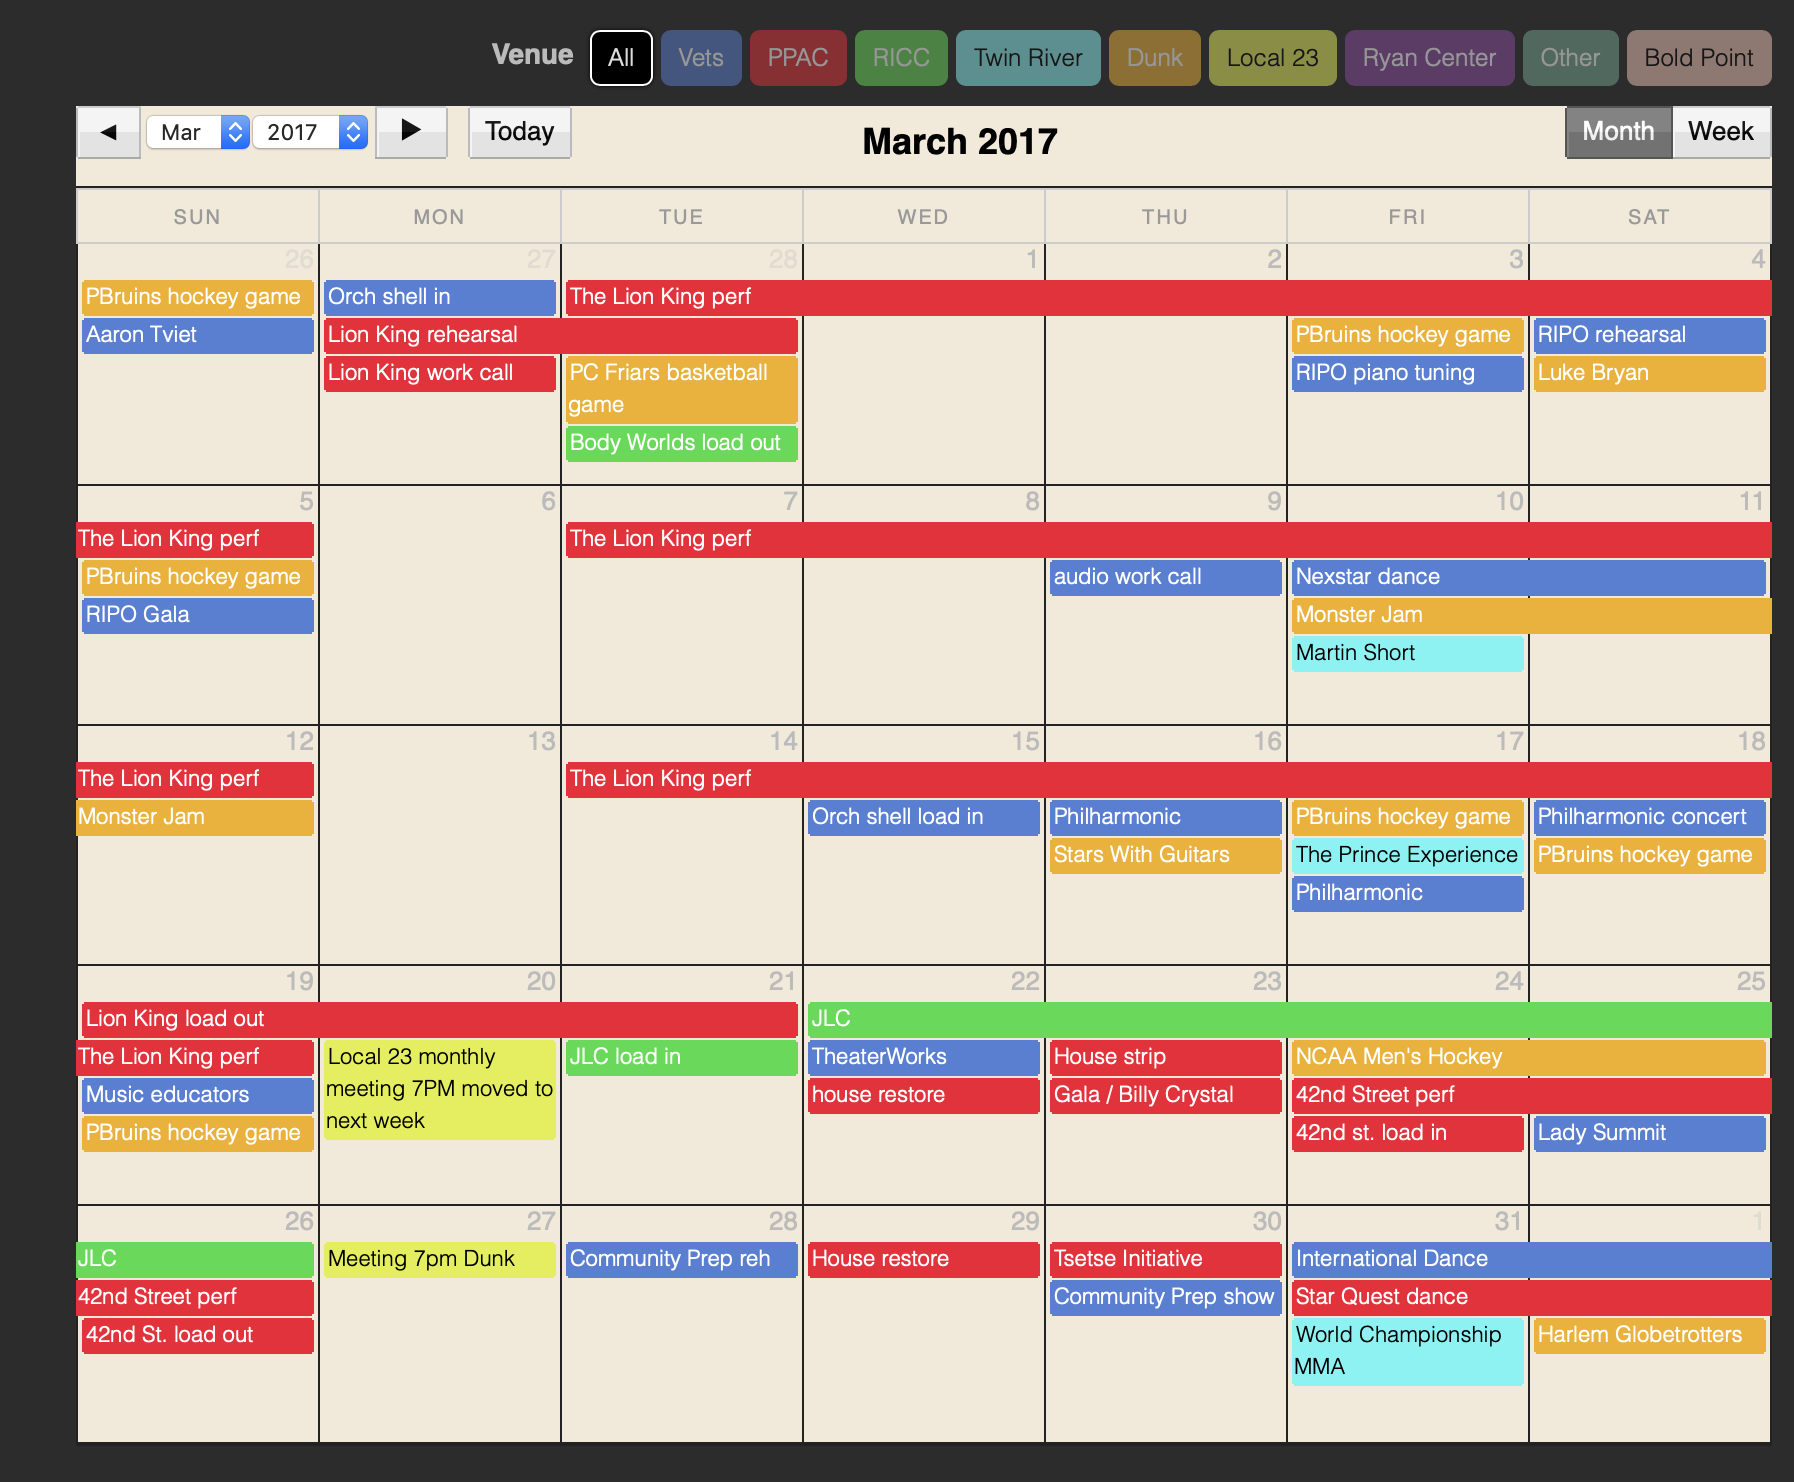Open the Harlem Globetrotters event
This screenshot has height=1482, width=1794.
pyautogui.click(x=1648, y=1335)
